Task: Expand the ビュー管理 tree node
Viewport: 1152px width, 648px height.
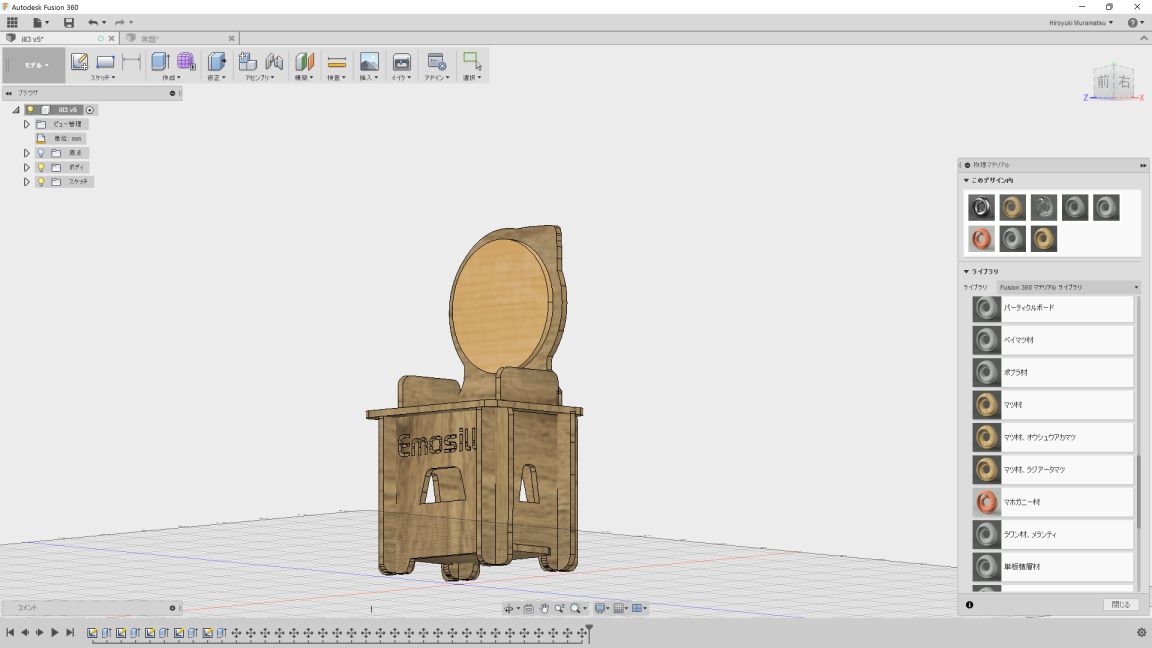Action: (26, 124)
